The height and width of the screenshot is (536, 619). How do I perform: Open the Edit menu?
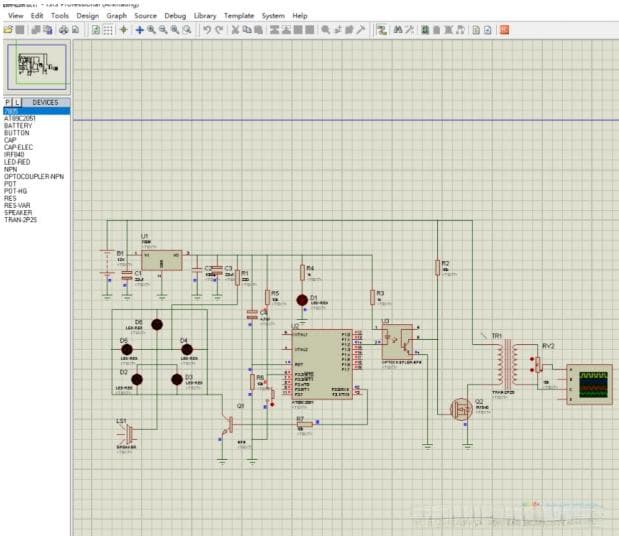[x=37, y=16]
